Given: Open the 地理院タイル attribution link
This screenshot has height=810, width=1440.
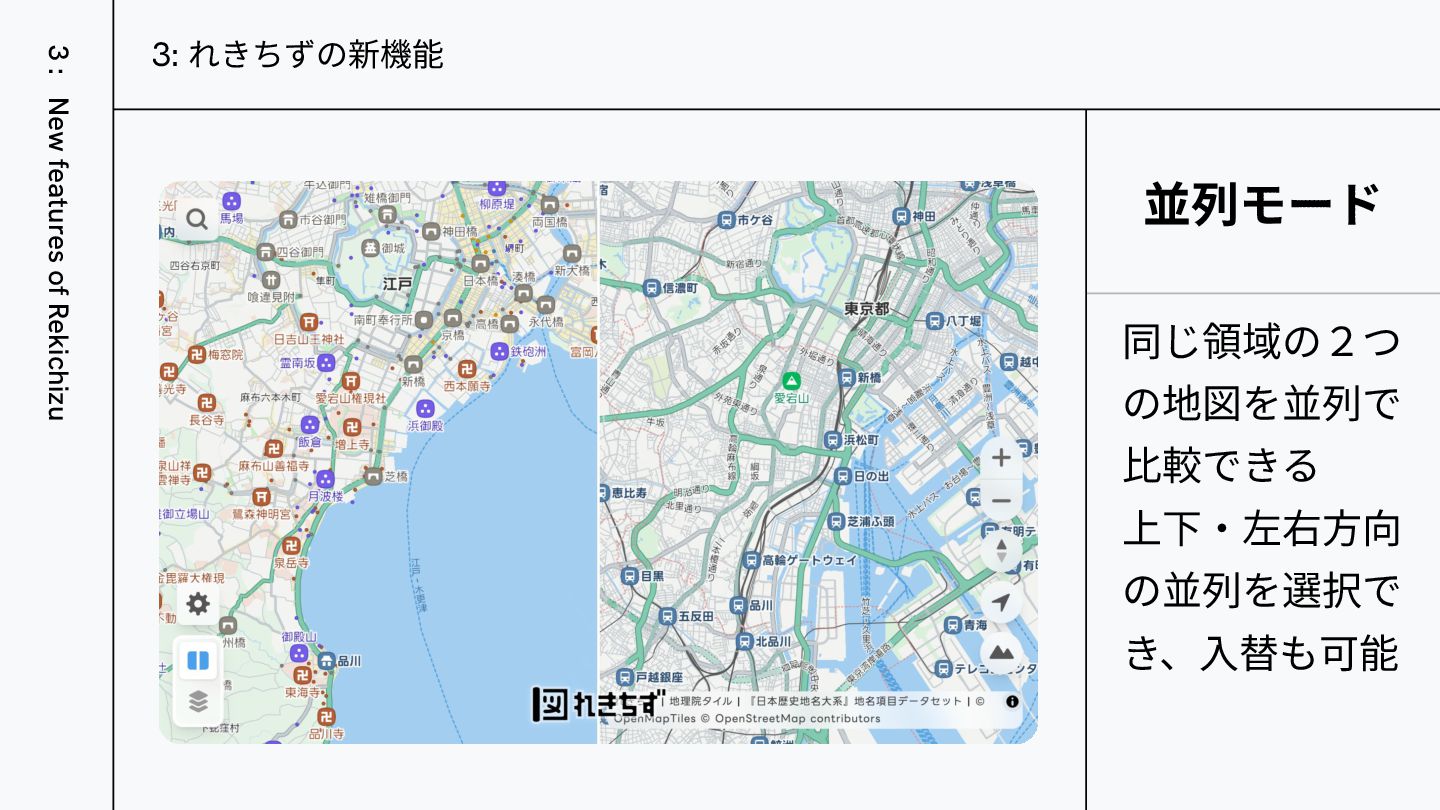Looking at the screenshot, I should [700, 701].
